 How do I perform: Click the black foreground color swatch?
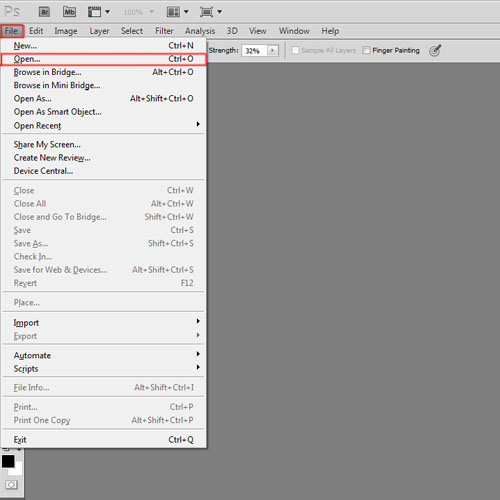(x=8, y=461)
